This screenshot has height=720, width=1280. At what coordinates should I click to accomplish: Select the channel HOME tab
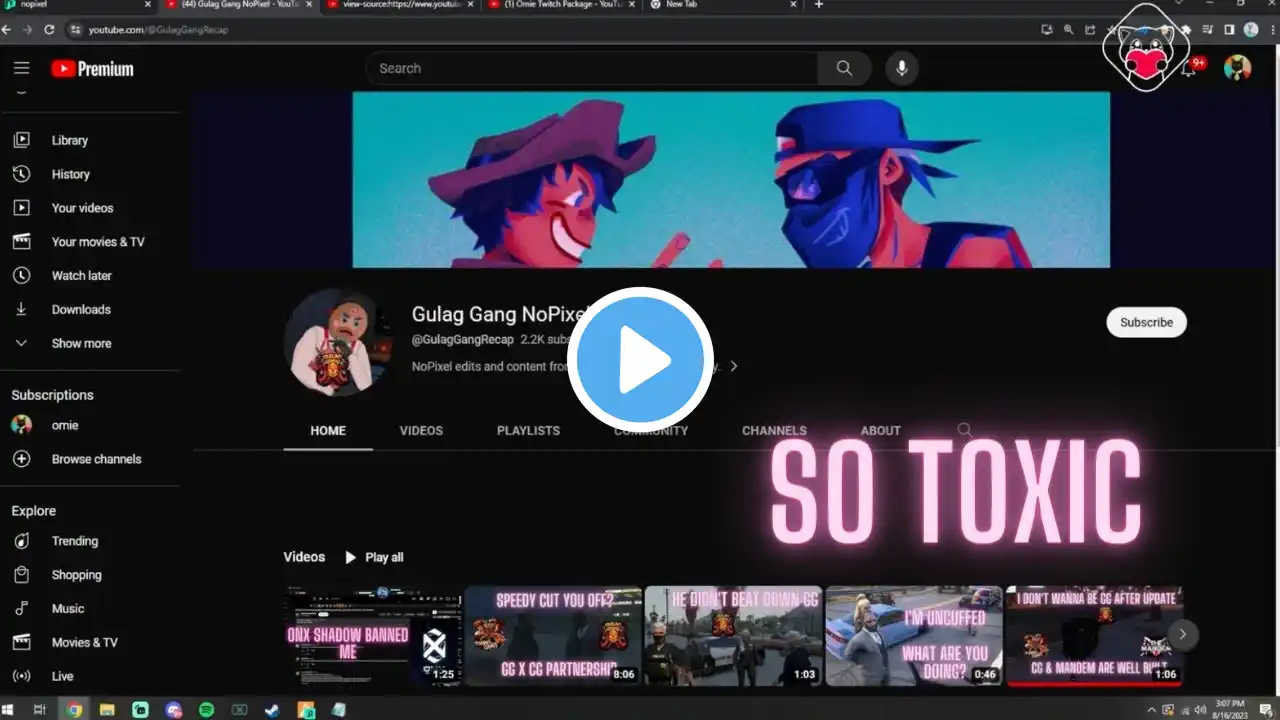(328, 431)
